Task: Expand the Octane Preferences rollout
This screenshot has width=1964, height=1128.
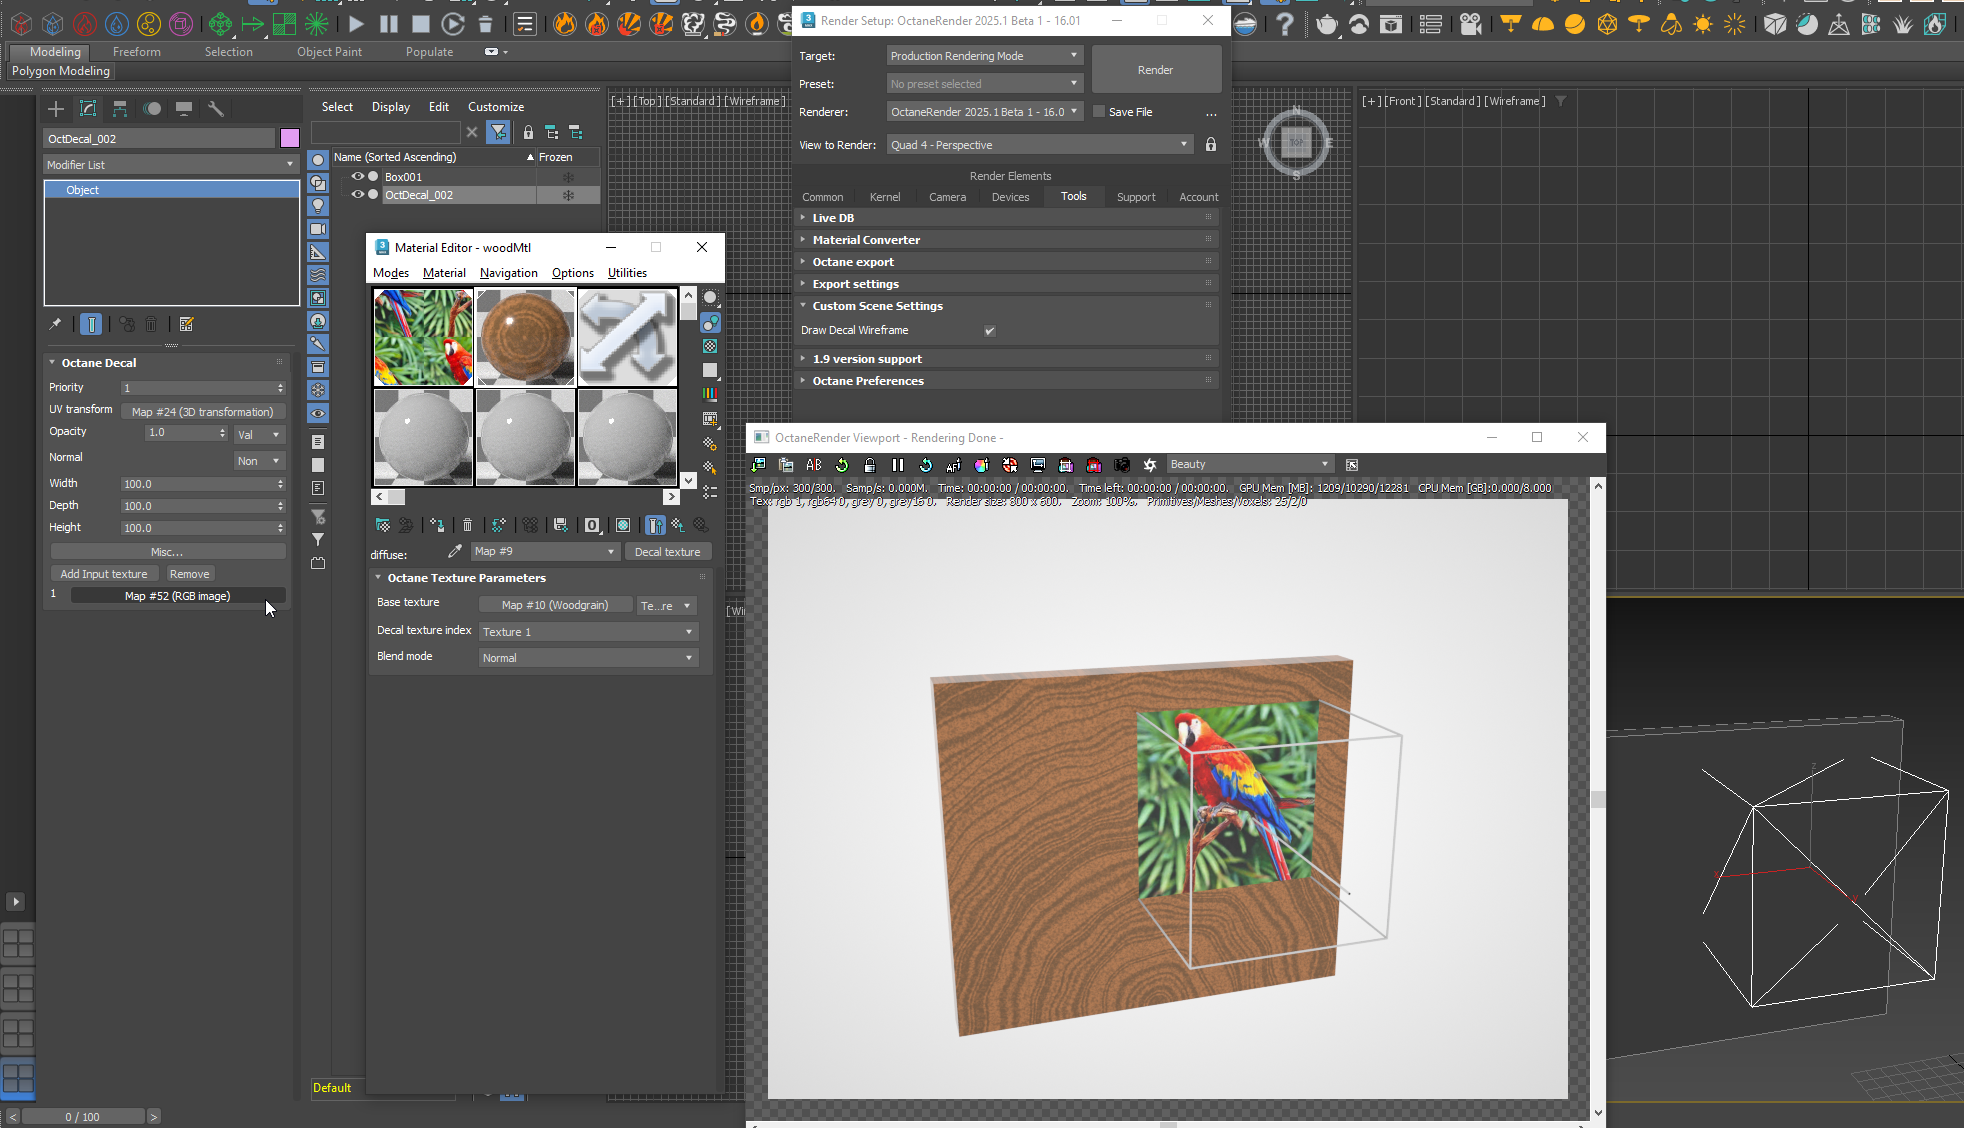Action: pyautogui.click(x=868, y=381)
